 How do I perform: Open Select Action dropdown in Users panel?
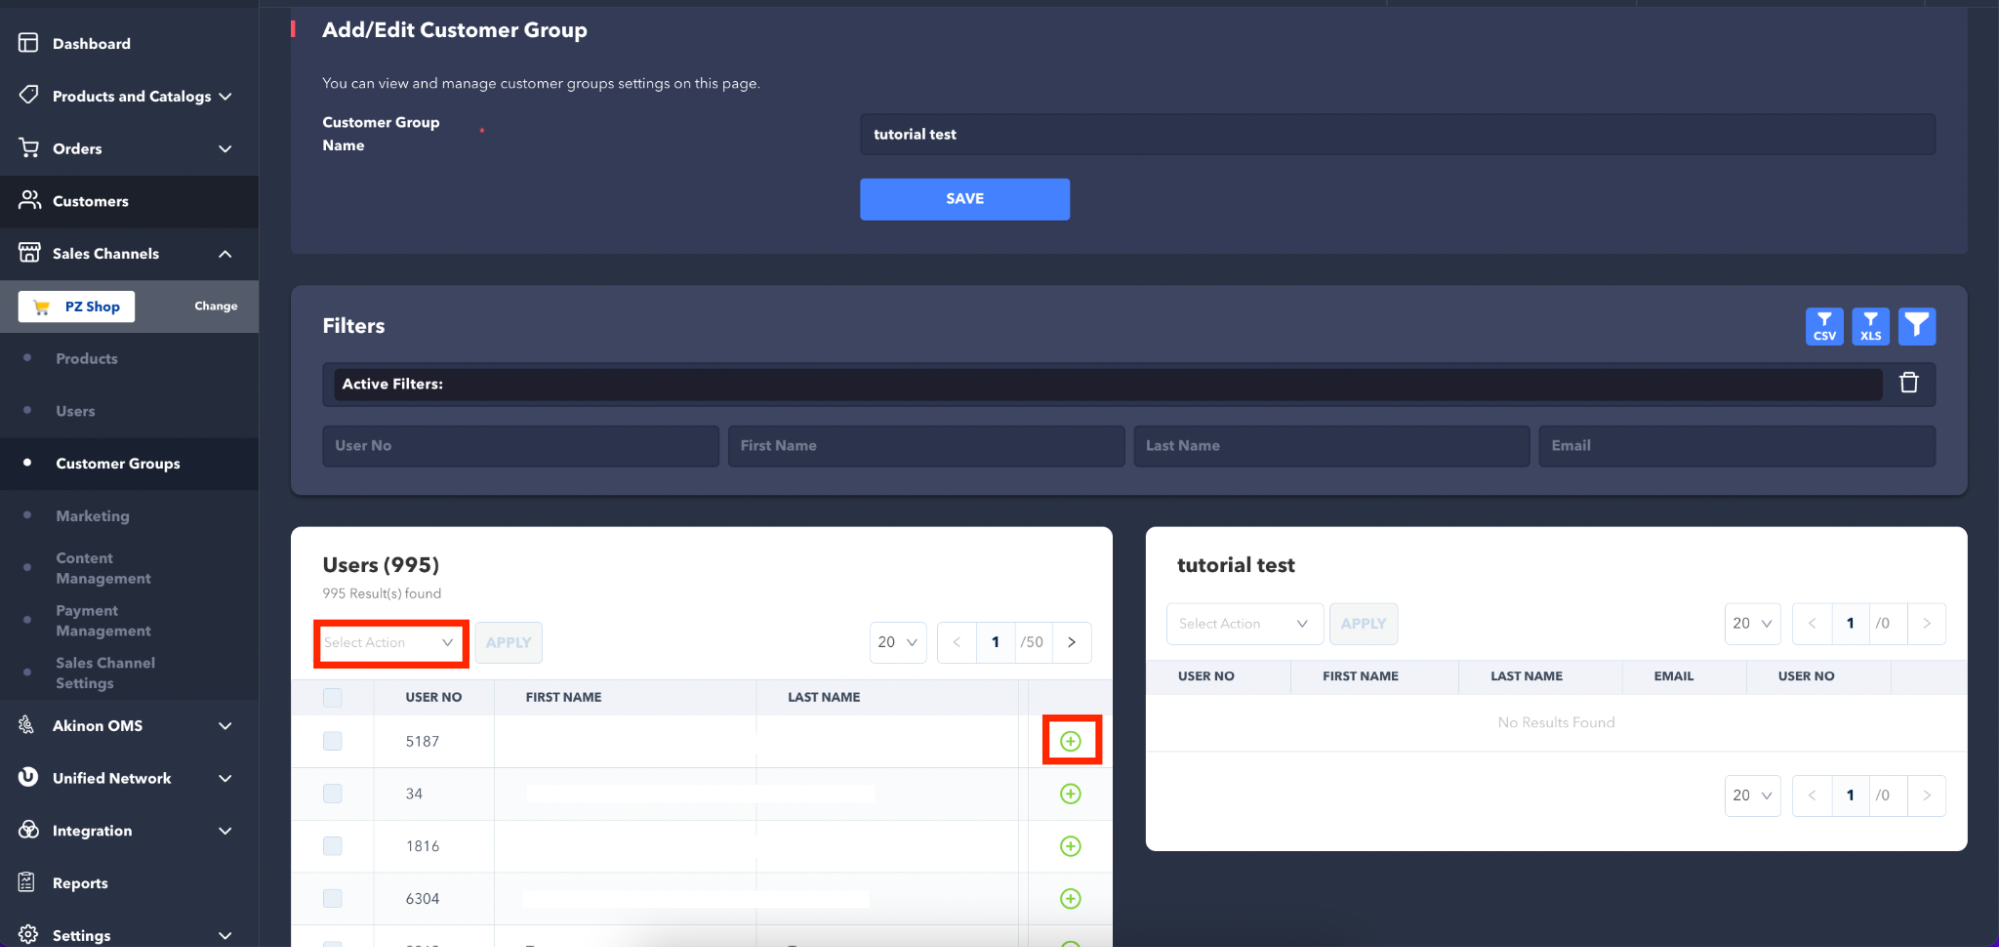390,643
